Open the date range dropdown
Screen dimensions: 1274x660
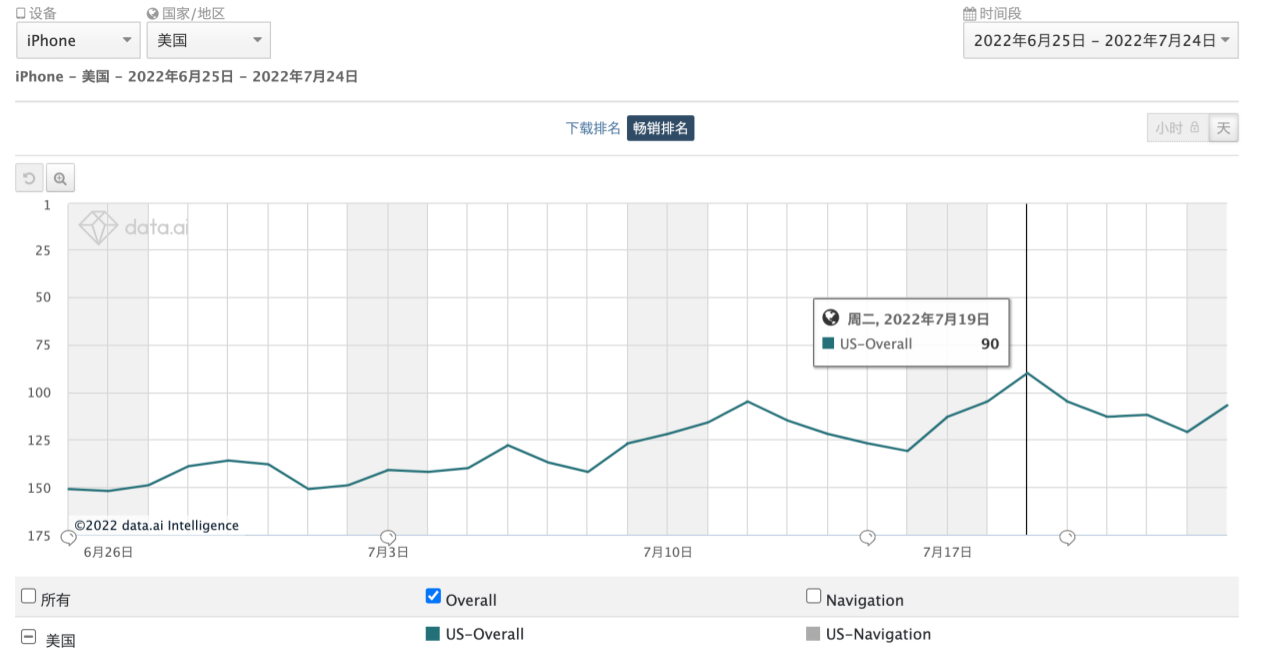tap(1100, 40)
